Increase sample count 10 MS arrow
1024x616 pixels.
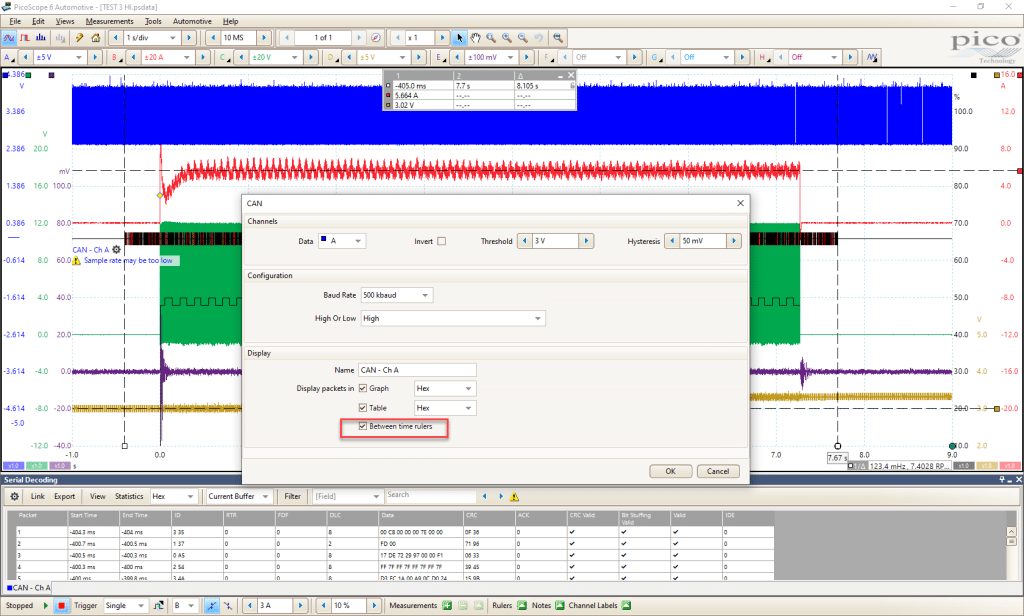264,38
